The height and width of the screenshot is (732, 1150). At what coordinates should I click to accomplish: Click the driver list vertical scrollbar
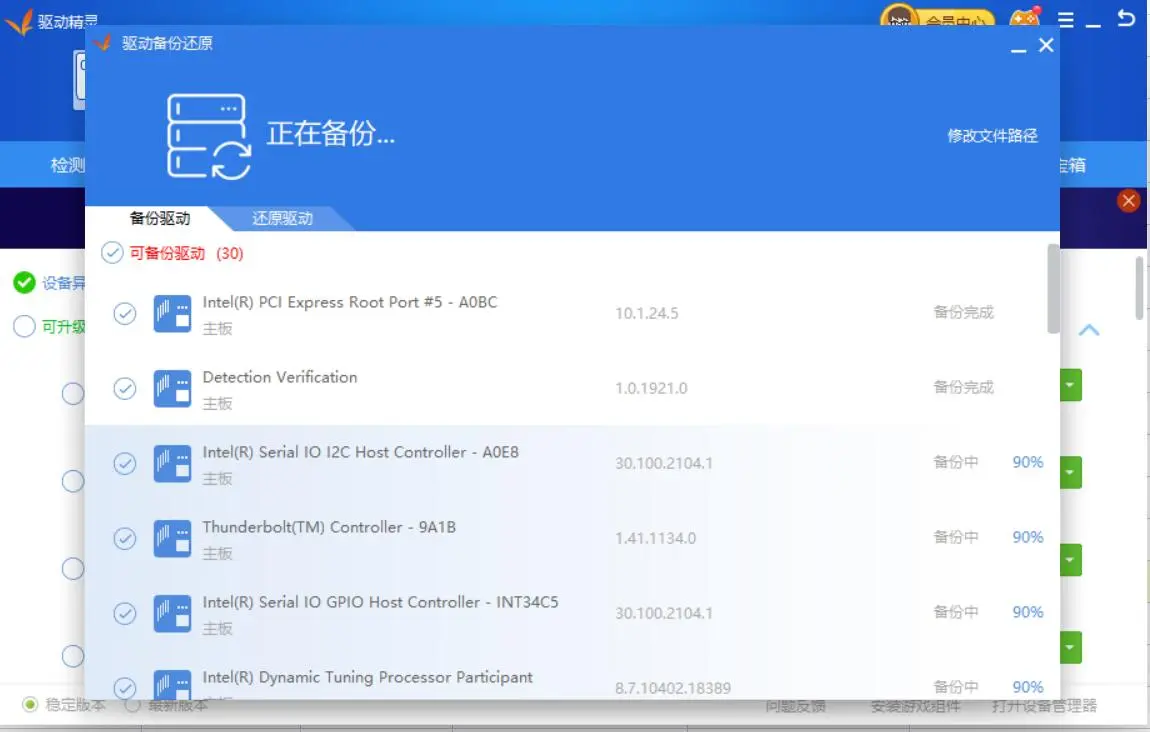click(x=1053, y=288)
